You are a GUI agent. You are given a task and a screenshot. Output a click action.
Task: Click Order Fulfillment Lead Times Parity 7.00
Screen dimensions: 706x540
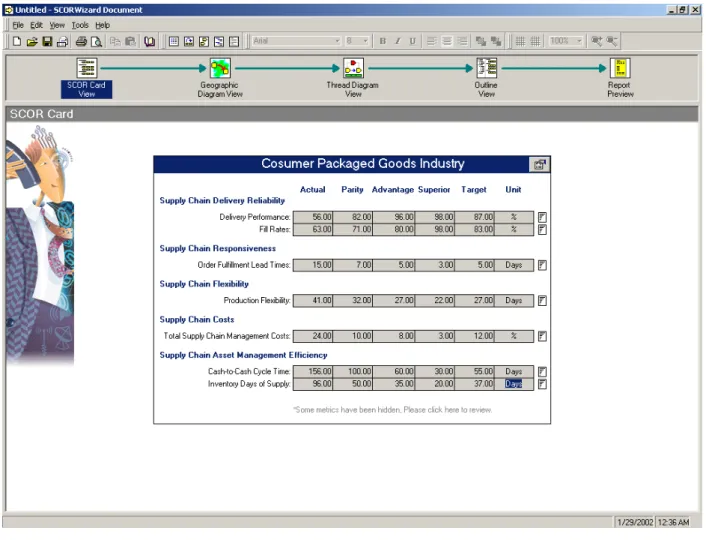coord(353,265)
